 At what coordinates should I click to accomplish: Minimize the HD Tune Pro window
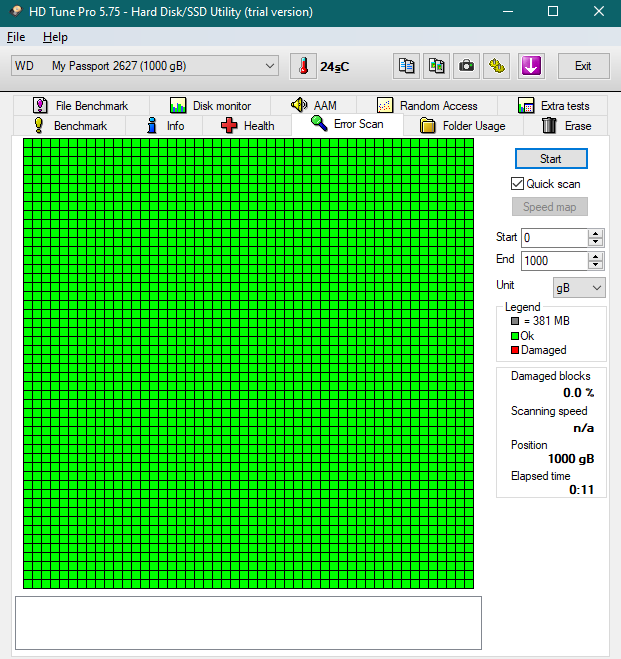point(508,11)
